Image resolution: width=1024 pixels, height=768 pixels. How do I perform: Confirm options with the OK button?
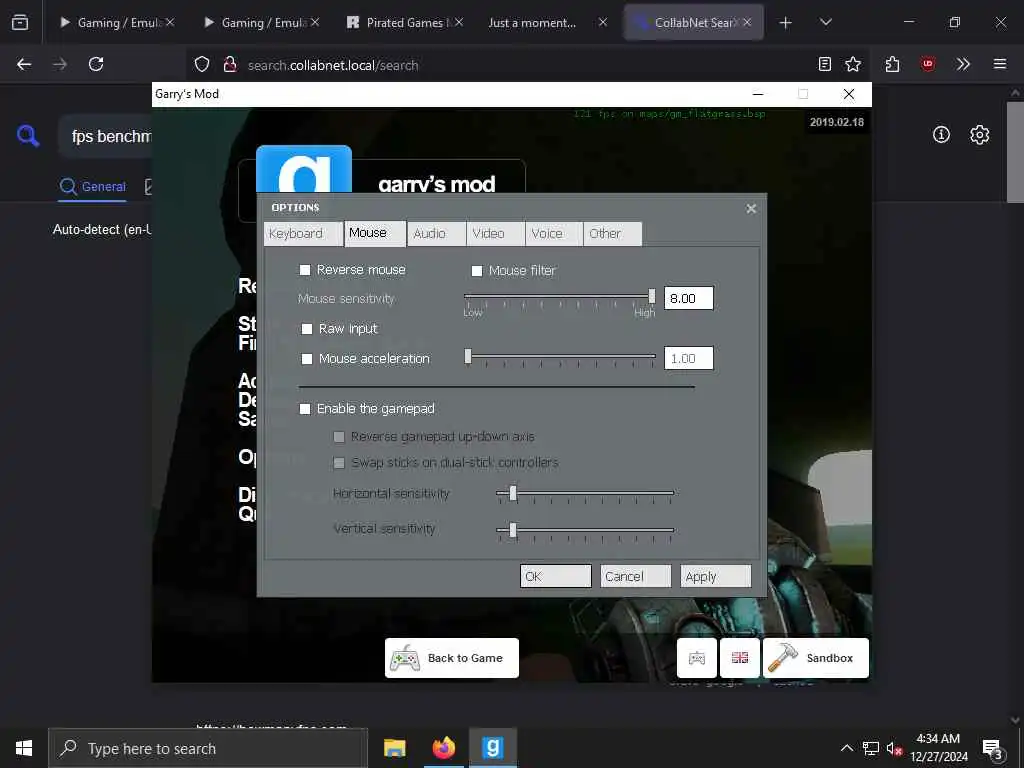coord(556,576)
